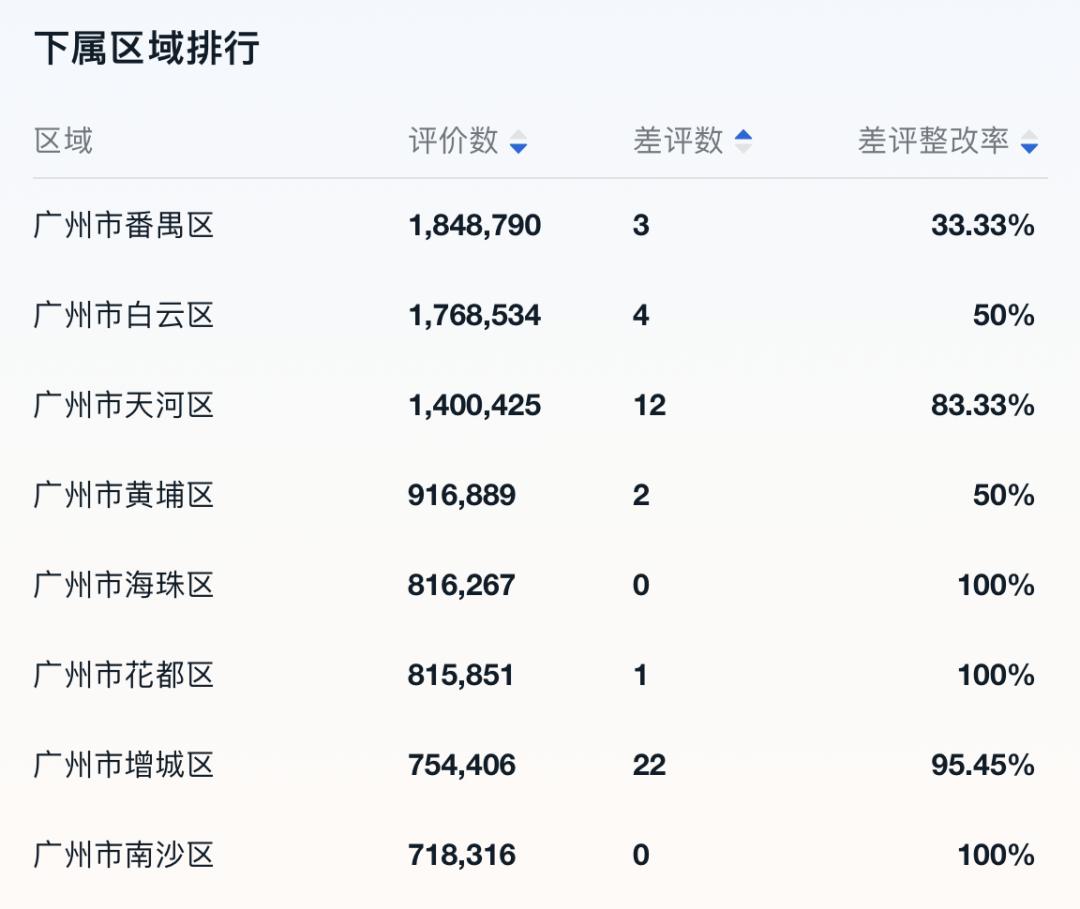This screenshot has width=1080, height=909.
Task: Select the 广州市花都区 row name
Action: pos(124,675)
